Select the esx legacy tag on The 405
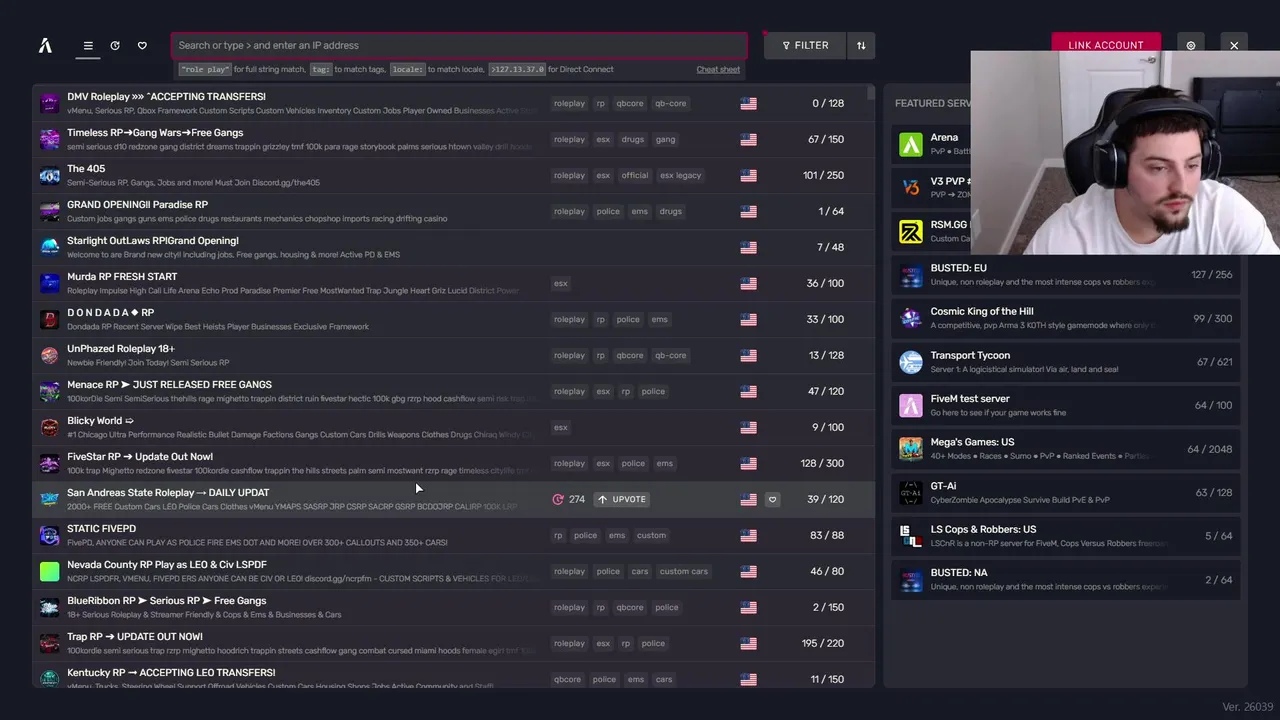The width and height of the screenshot is (1280, 720). pyautogui.click(x=681, y=175)
